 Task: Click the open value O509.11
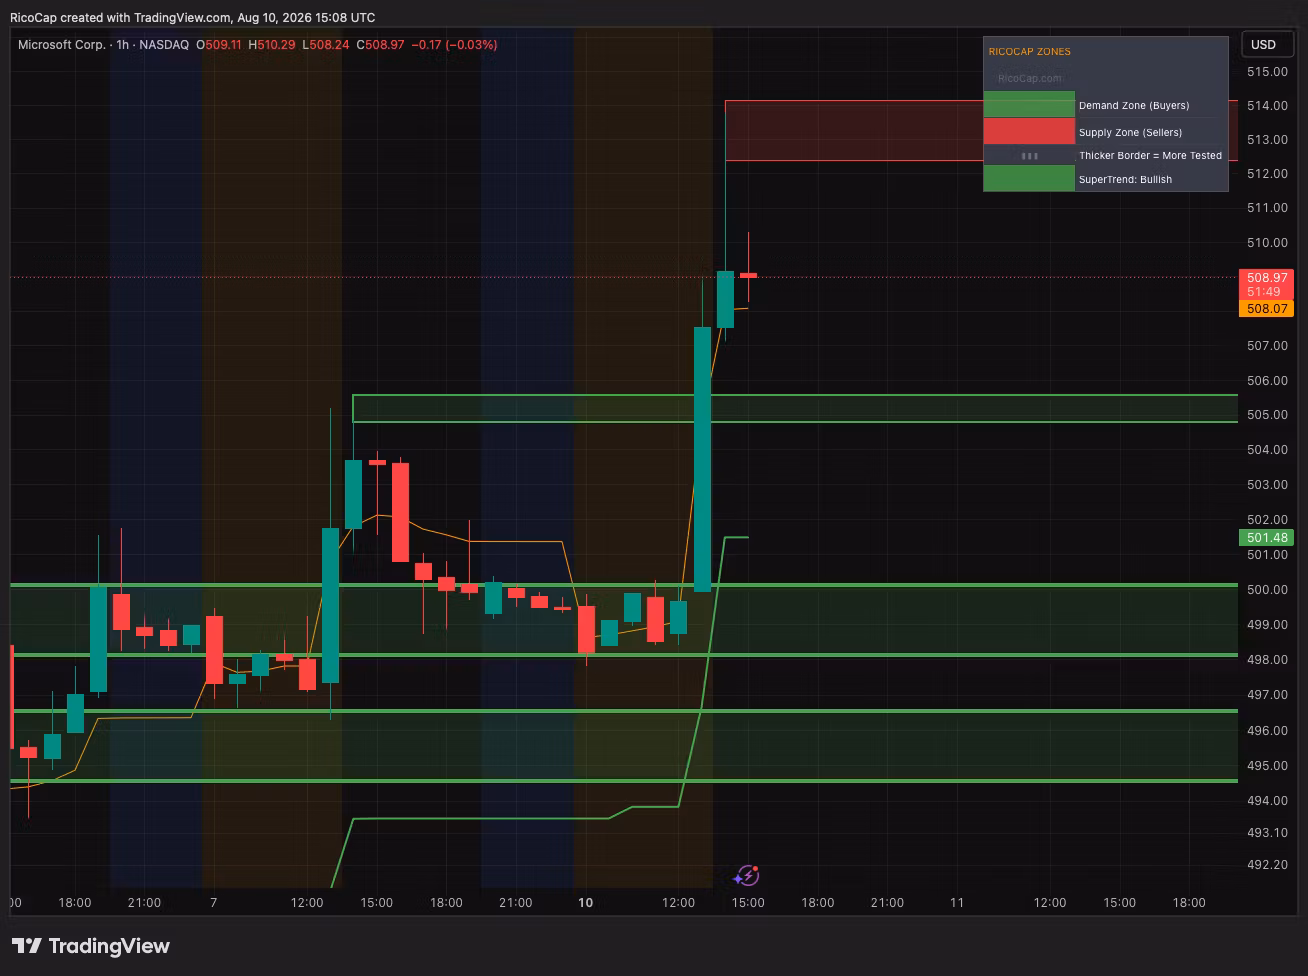tap(219, 45)
